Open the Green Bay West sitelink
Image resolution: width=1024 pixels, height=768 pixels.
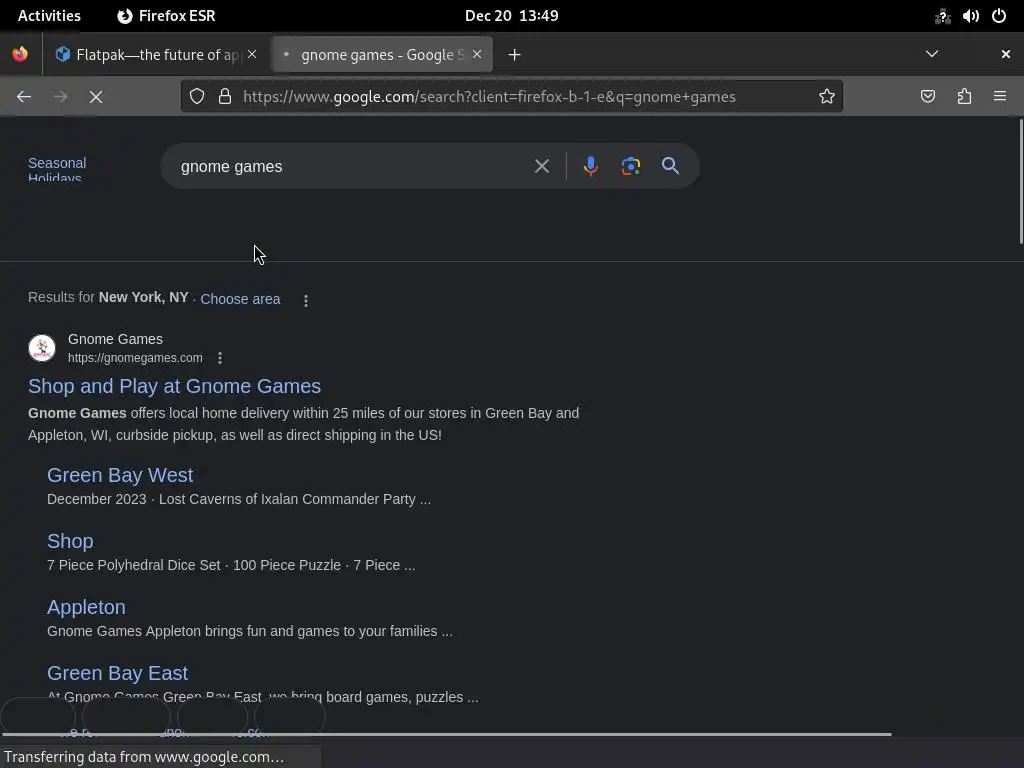click(120, 475)
